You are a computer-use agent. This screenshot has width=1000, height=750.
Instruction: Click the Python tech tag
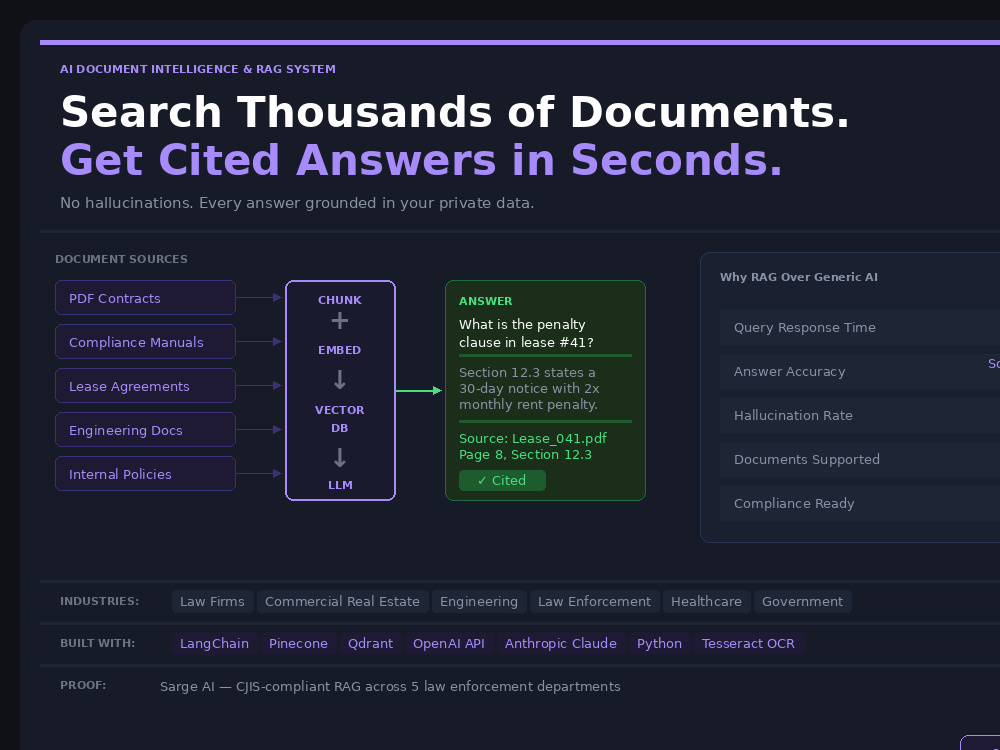tap(659, 643)
